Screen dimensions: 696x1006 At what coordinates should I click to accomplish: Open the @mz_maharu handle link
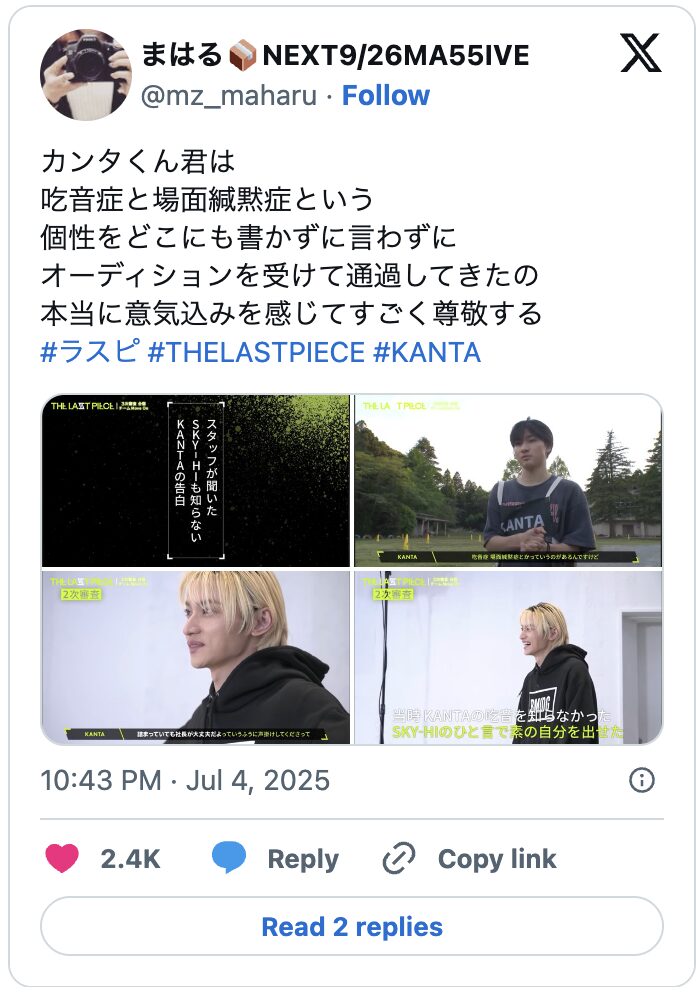[x=229, y=96]
